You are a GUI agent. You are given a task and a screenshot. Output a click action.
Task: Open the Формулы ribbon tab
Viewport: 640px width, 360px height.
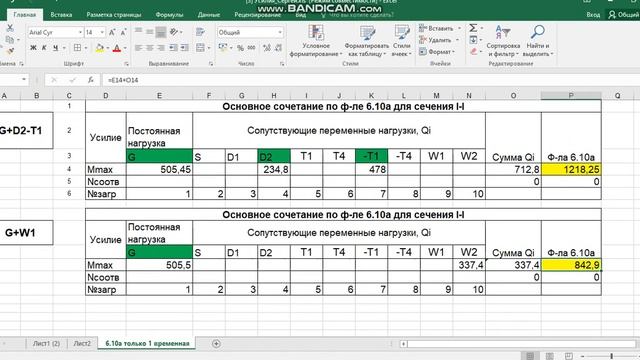169,15
